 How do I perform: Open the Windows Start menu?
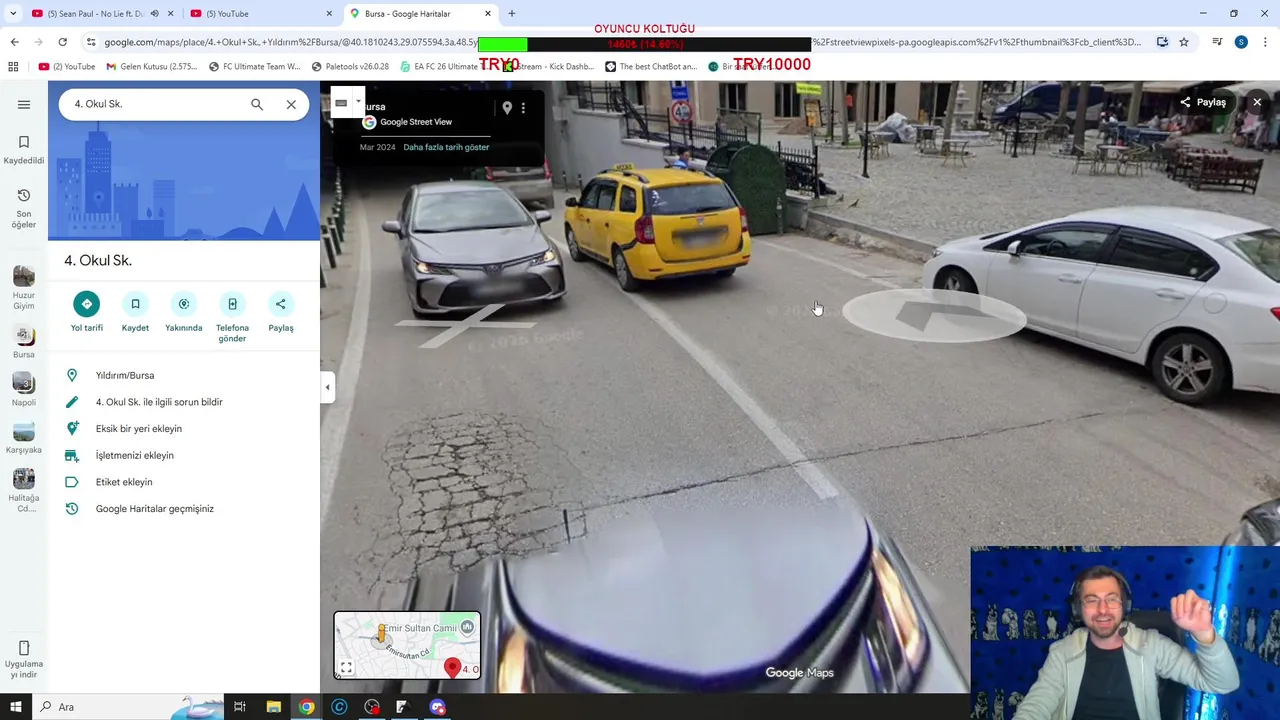coord(15,707)
